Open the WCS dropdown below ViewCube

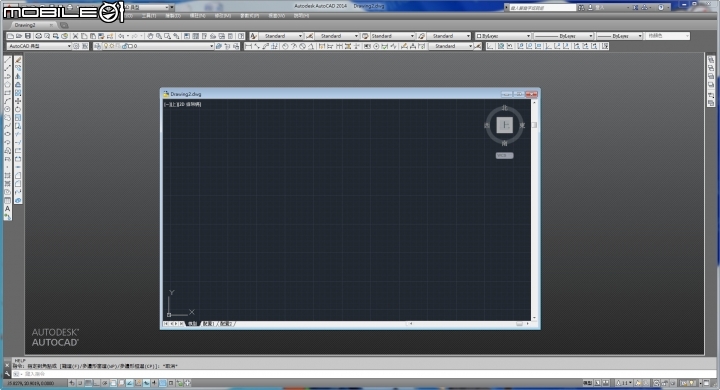tap(504, 156)
